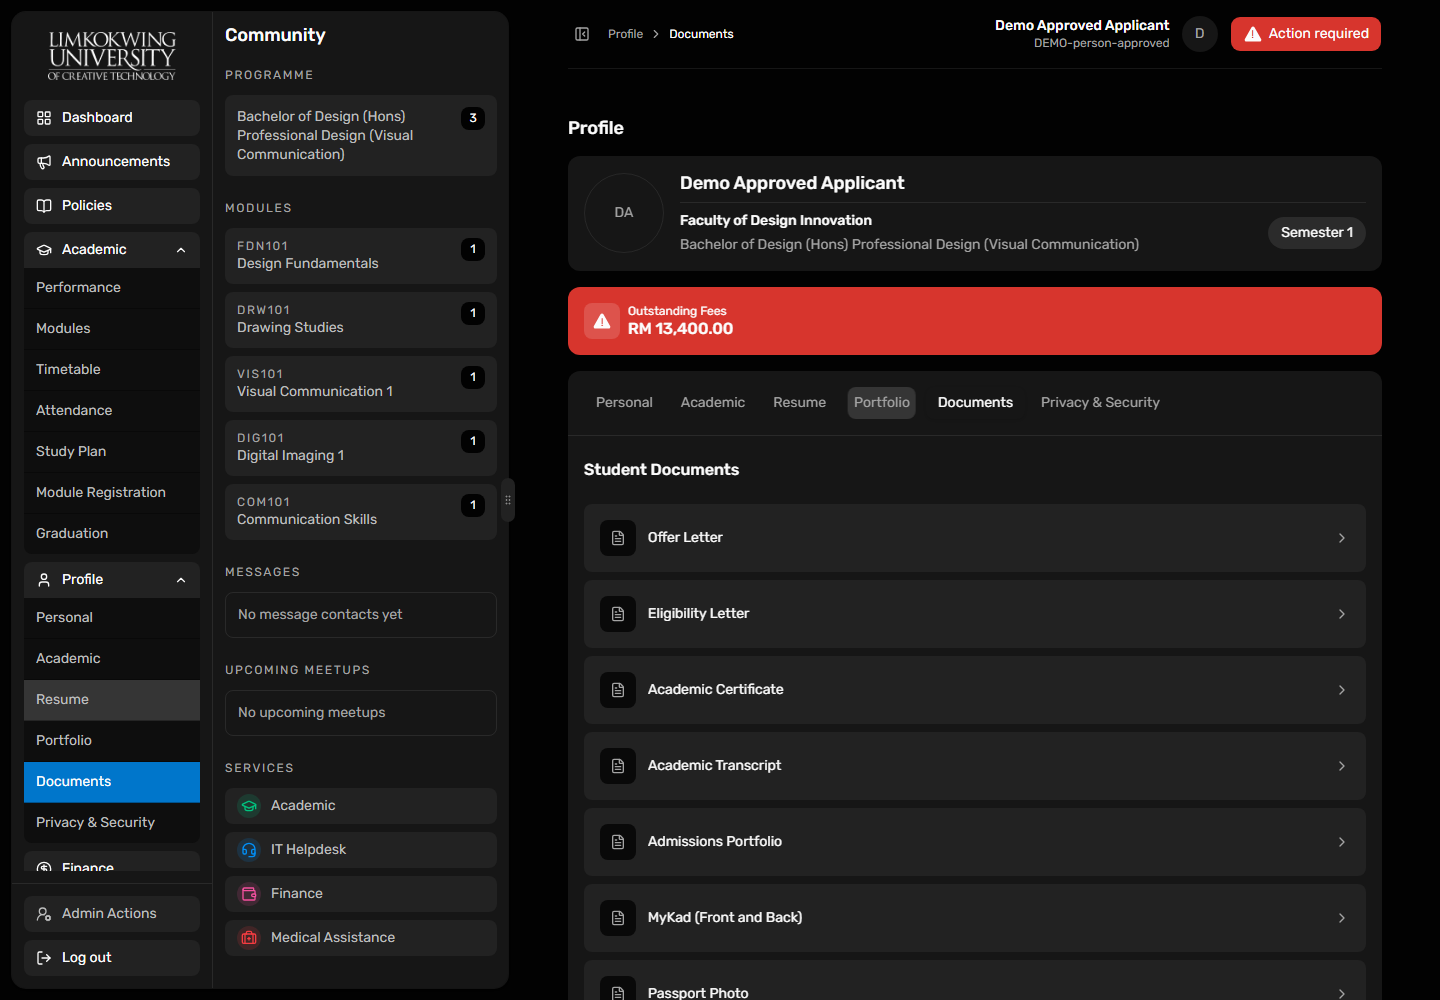Click the Dashboard grid icon
This screenshot has height=1000, width=1440.
click(44, 118)
